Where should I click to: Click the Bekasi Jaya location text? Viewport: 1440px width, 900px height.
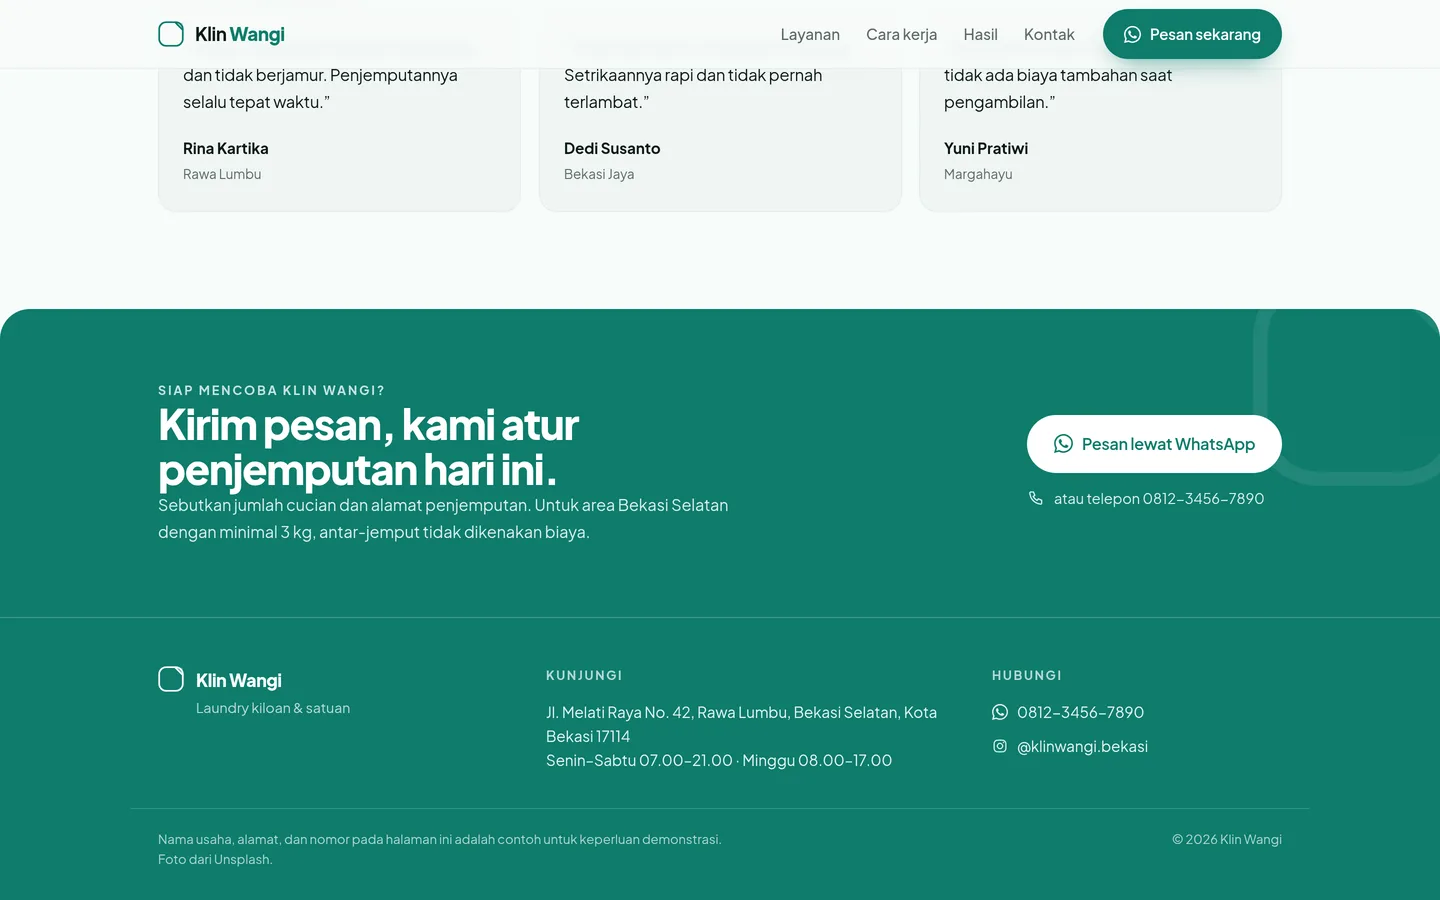599,174
